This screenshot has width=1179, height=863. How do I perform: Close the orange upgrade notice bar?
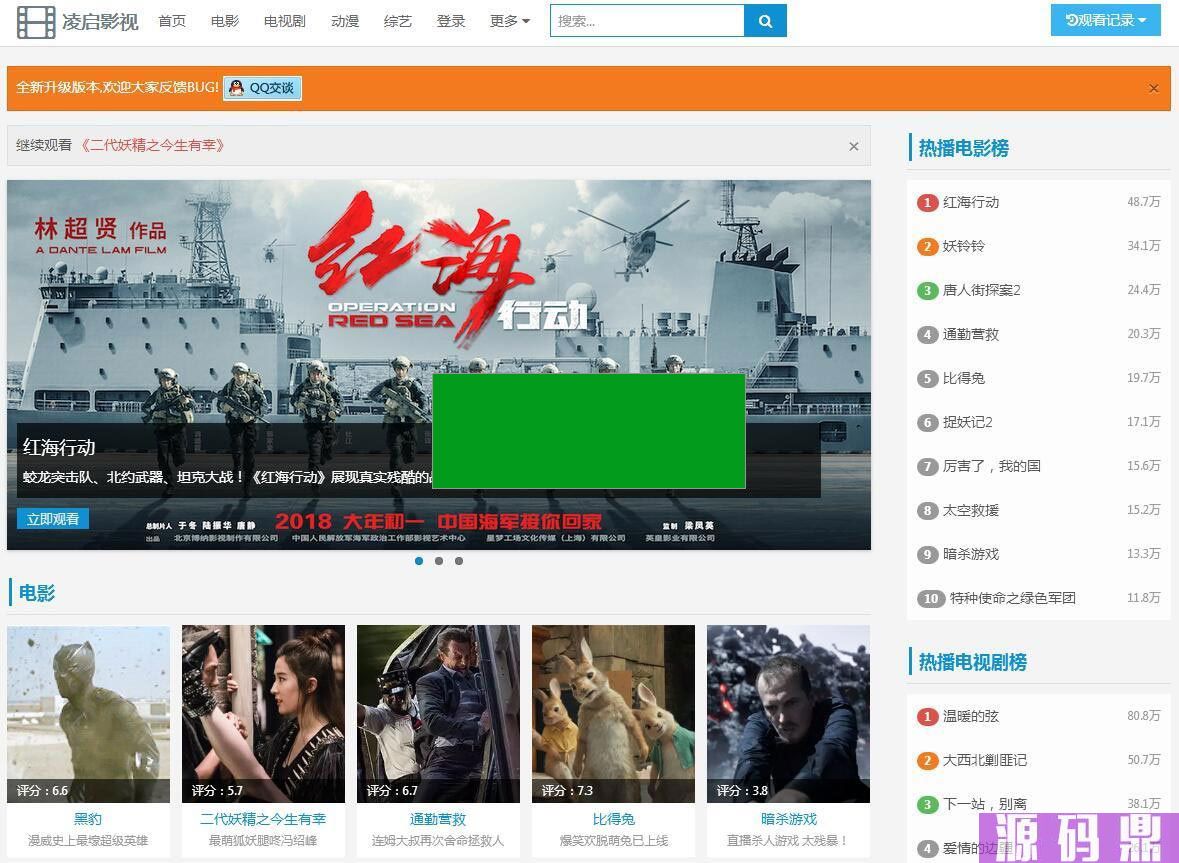[x=1153, y=89]
